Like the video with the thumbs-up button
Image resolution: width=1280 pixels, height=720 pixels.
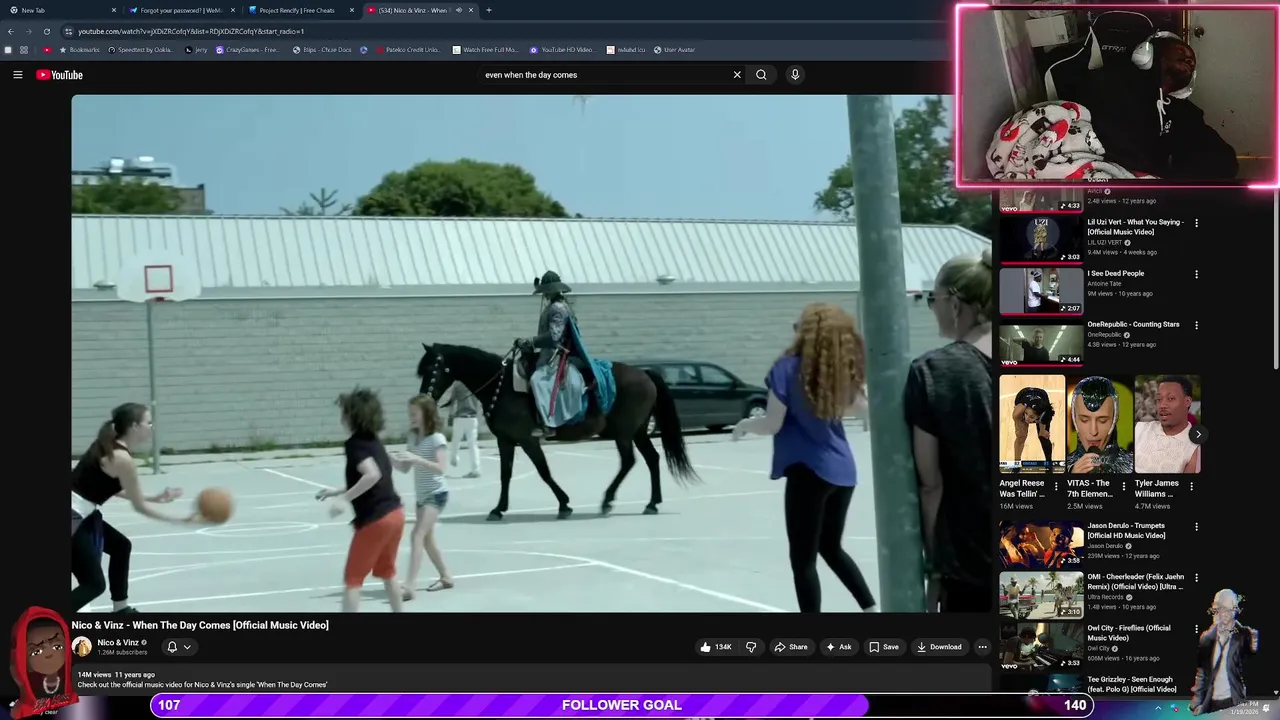point(716,647)
